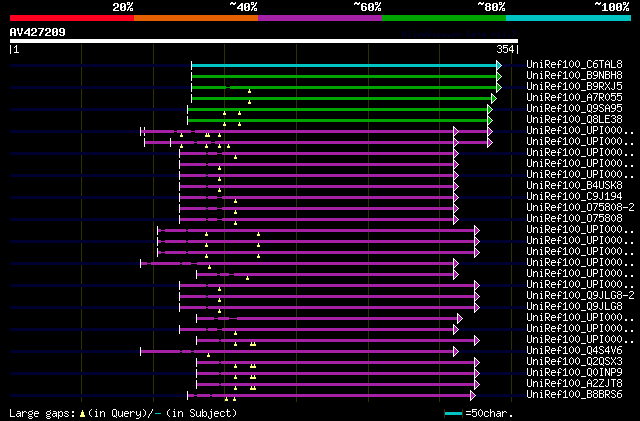Open the UniRef100_Q0INP9 hit label

(574, 372)
